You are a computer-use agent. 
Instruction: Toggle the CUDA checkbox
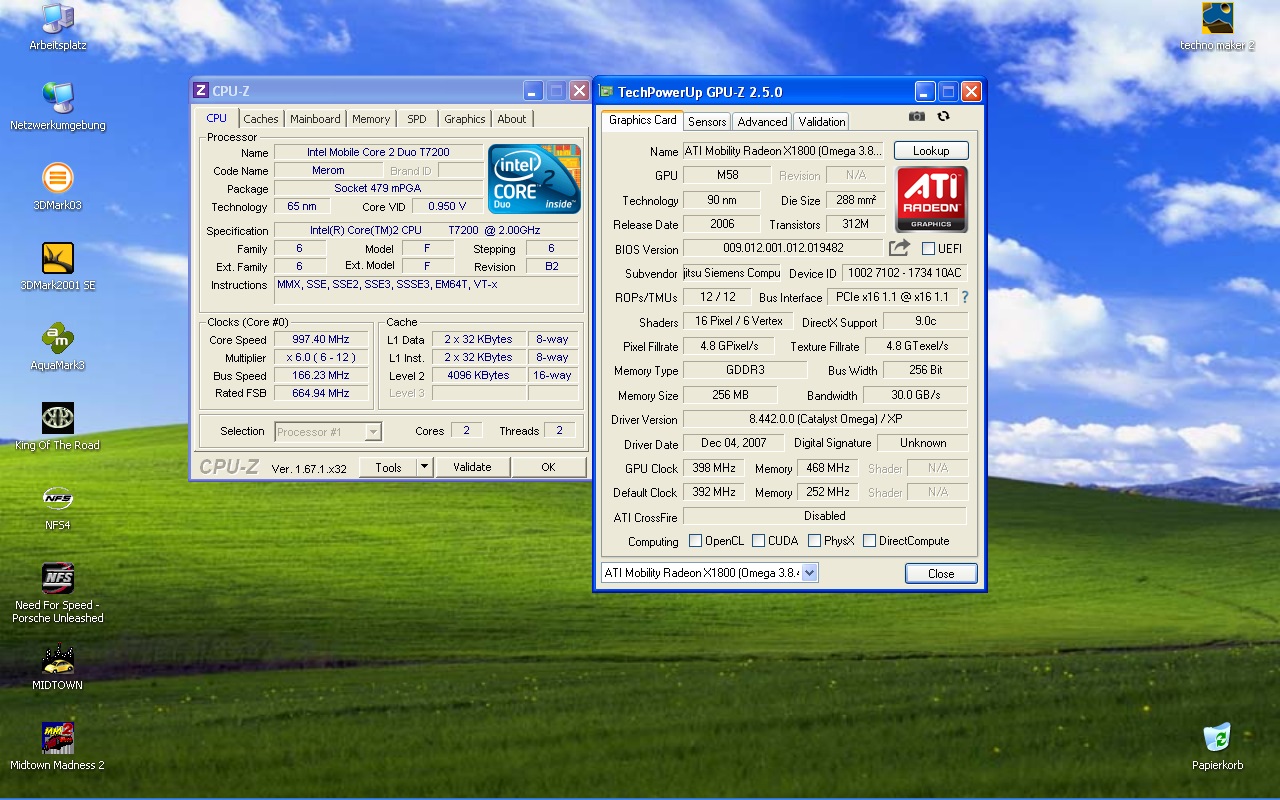point(758,541)
